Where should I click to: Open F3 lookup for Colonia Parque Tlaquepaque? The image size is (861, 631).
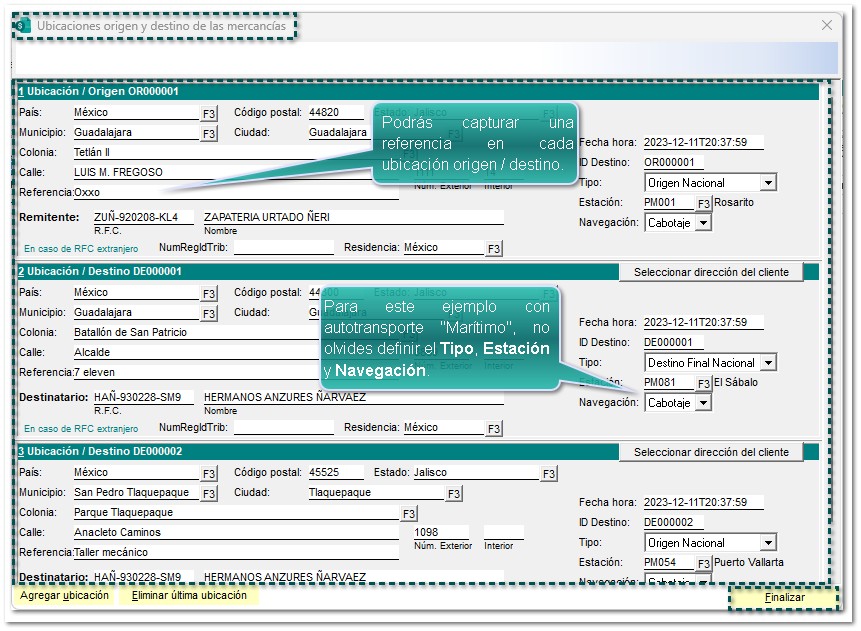tap(408, 513)
